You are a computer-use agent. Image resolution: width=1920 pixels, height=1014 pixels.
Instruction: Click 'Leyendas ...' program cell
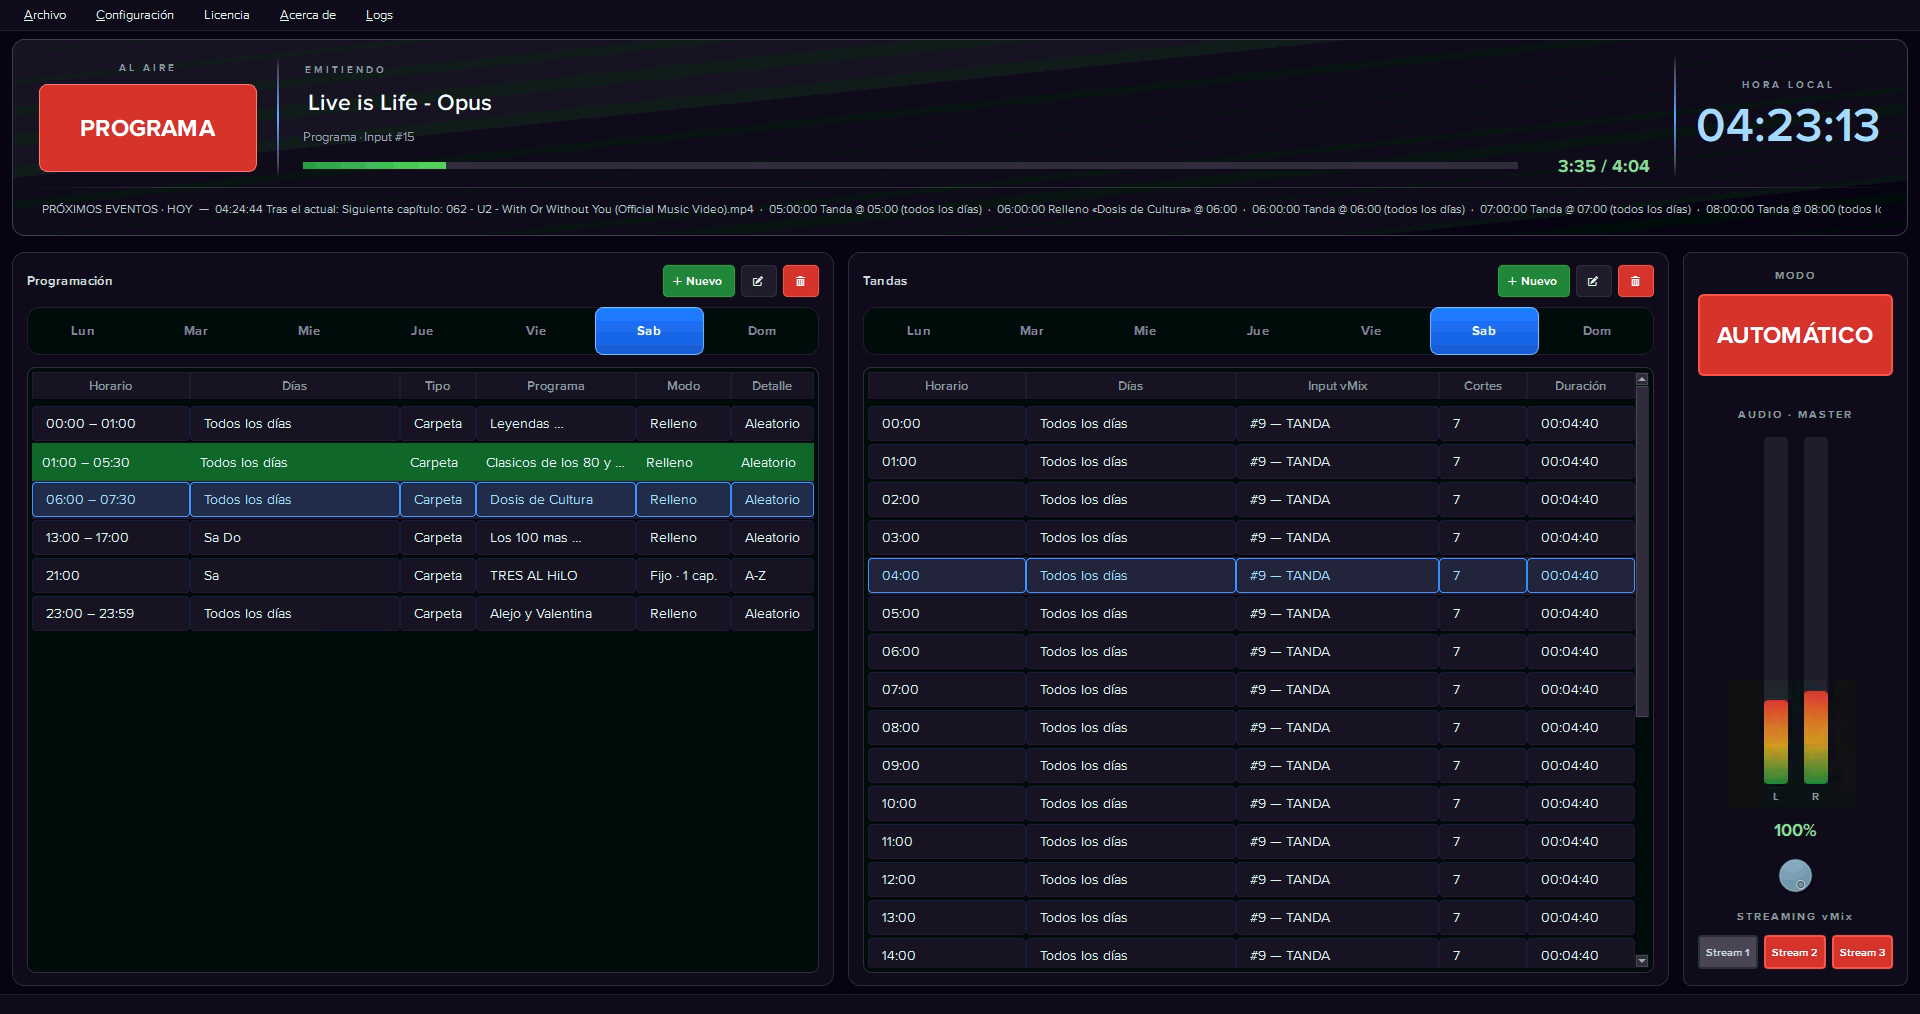(x=555, y=424)
